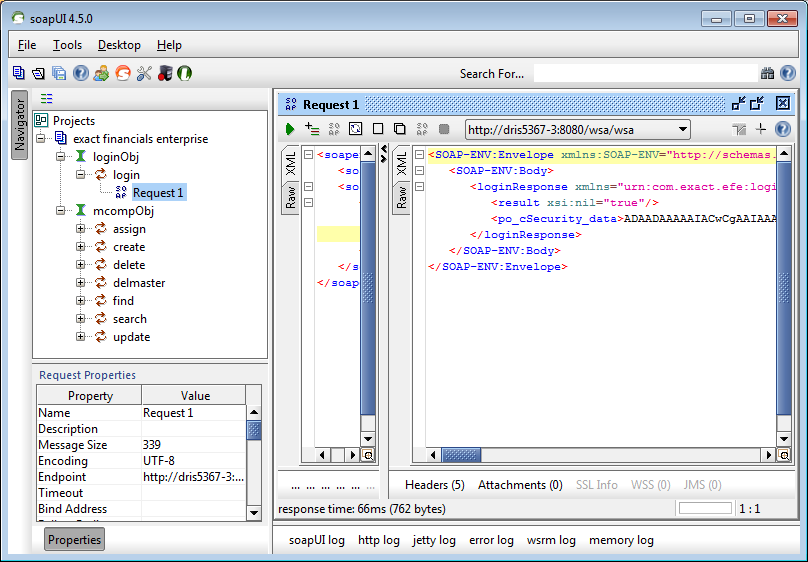This screenshot has width=808, height=562.
Task: Click the second maximize icon in Request 1 header
Action: 757,104
